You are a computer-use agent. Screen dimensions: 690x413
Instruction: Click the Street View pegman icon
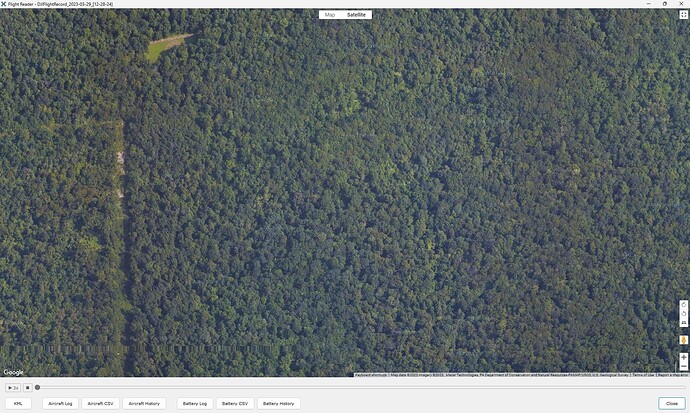coord(683,339)
